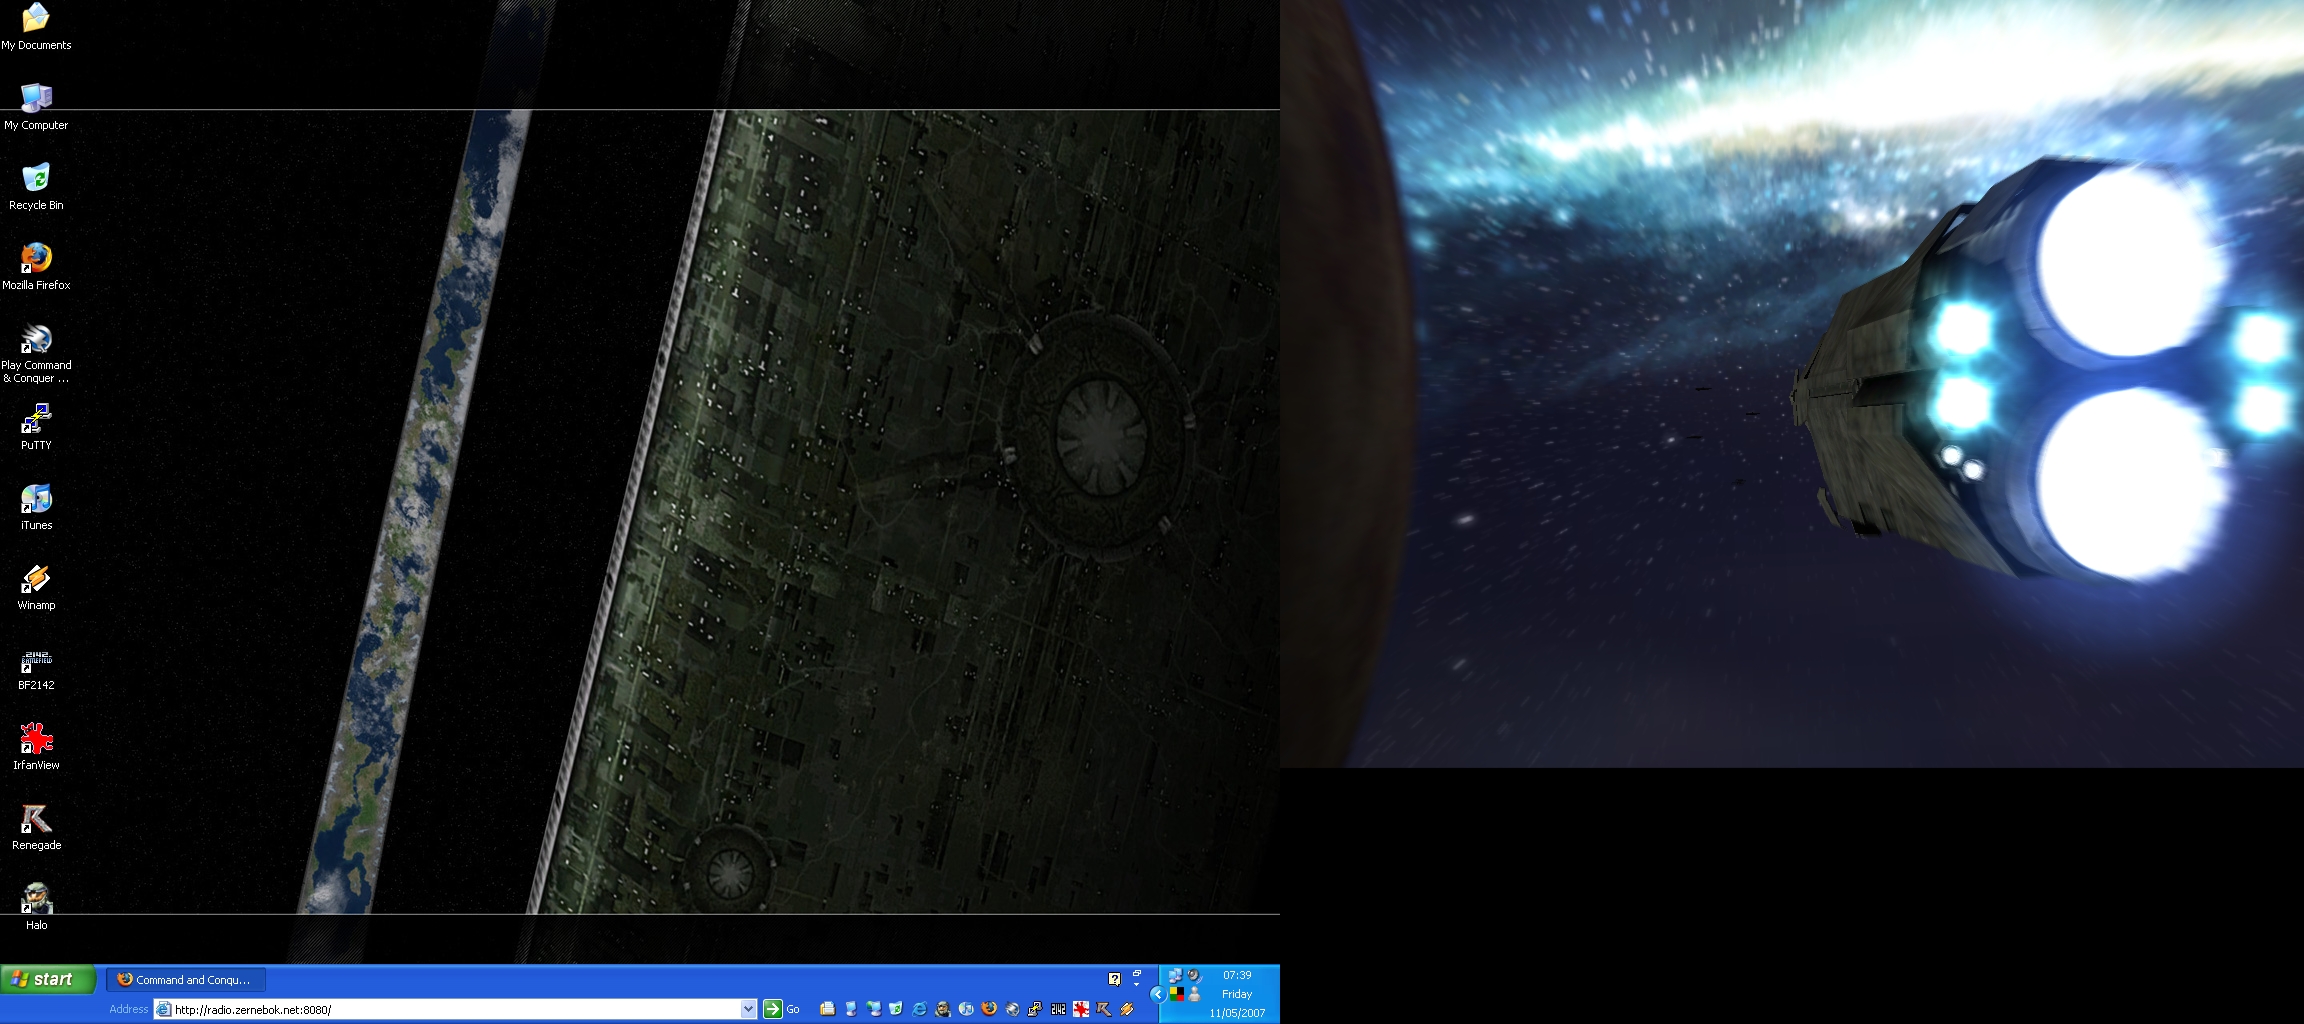Open the Mozilla Firefox desktop shortcut
Viewport: 2304px width, 1024px height.
36,259
